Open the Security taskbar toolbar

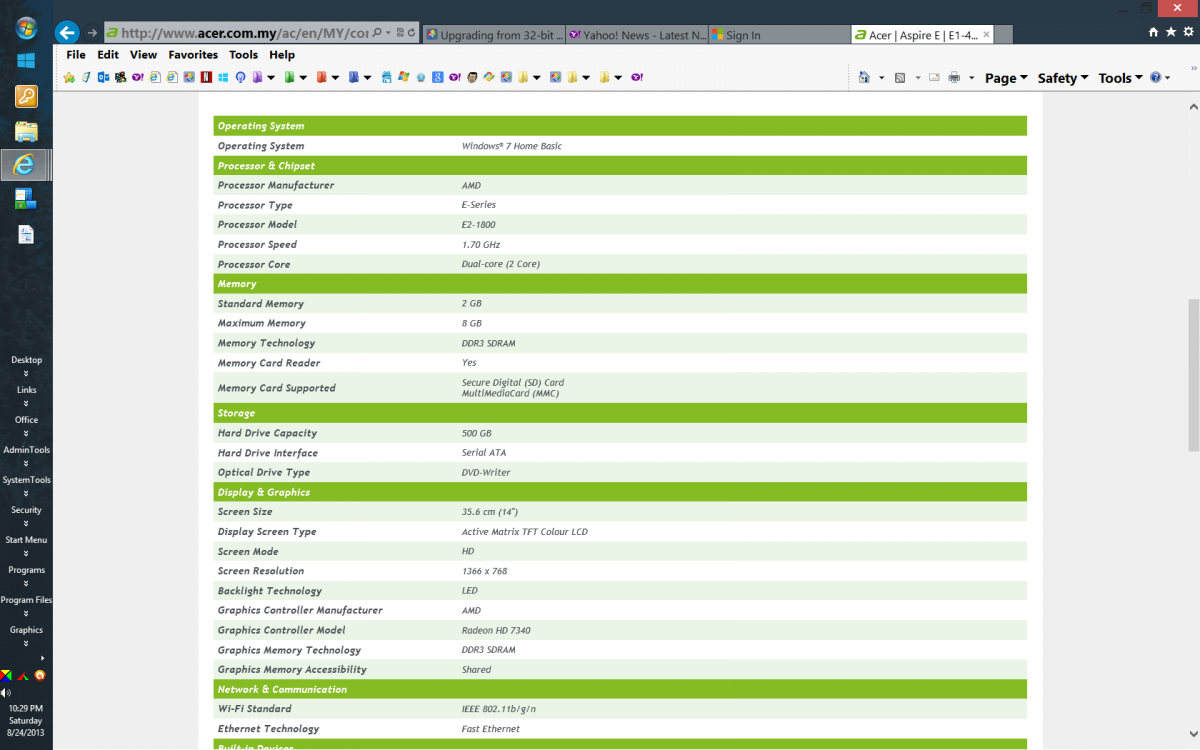[x=26, y=510]
